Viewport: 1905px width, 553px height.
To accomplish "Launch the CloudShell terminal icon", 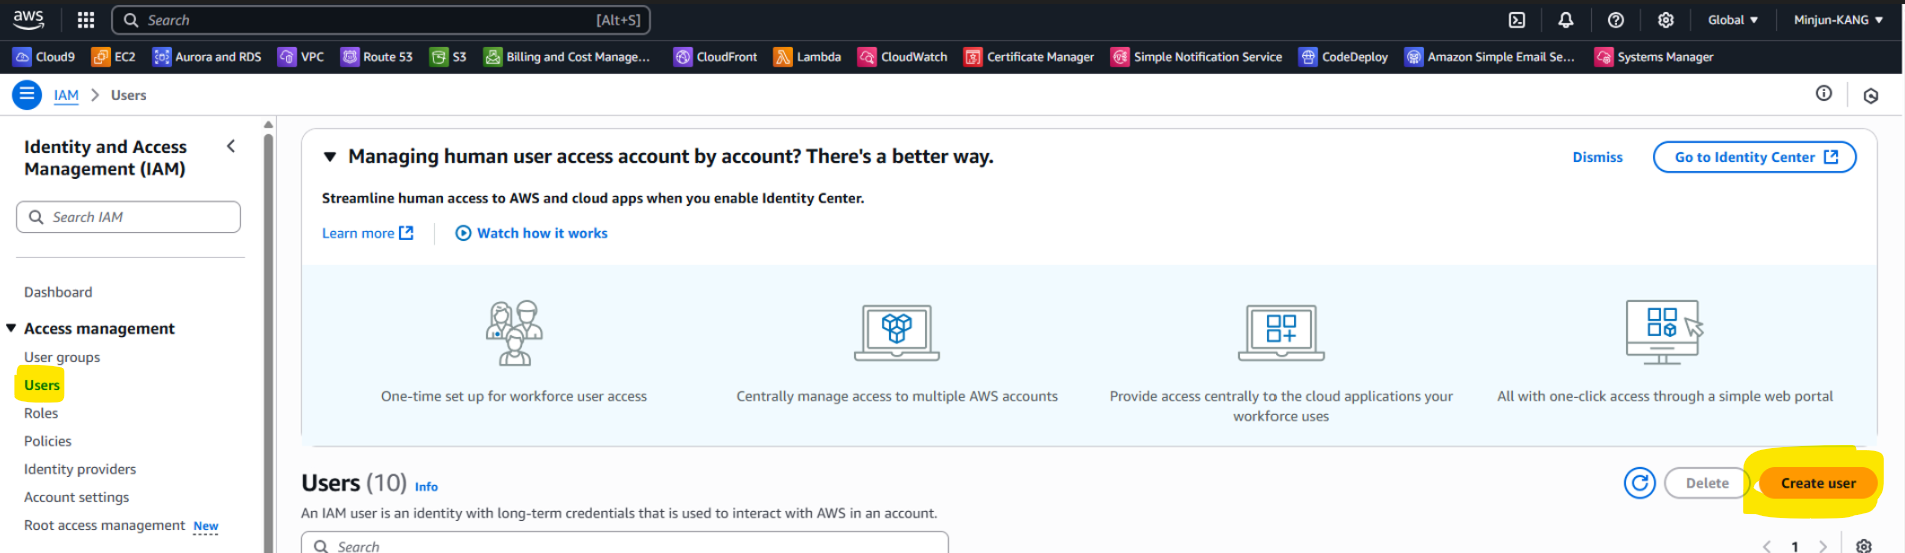I will click(x=1517, y=20).
